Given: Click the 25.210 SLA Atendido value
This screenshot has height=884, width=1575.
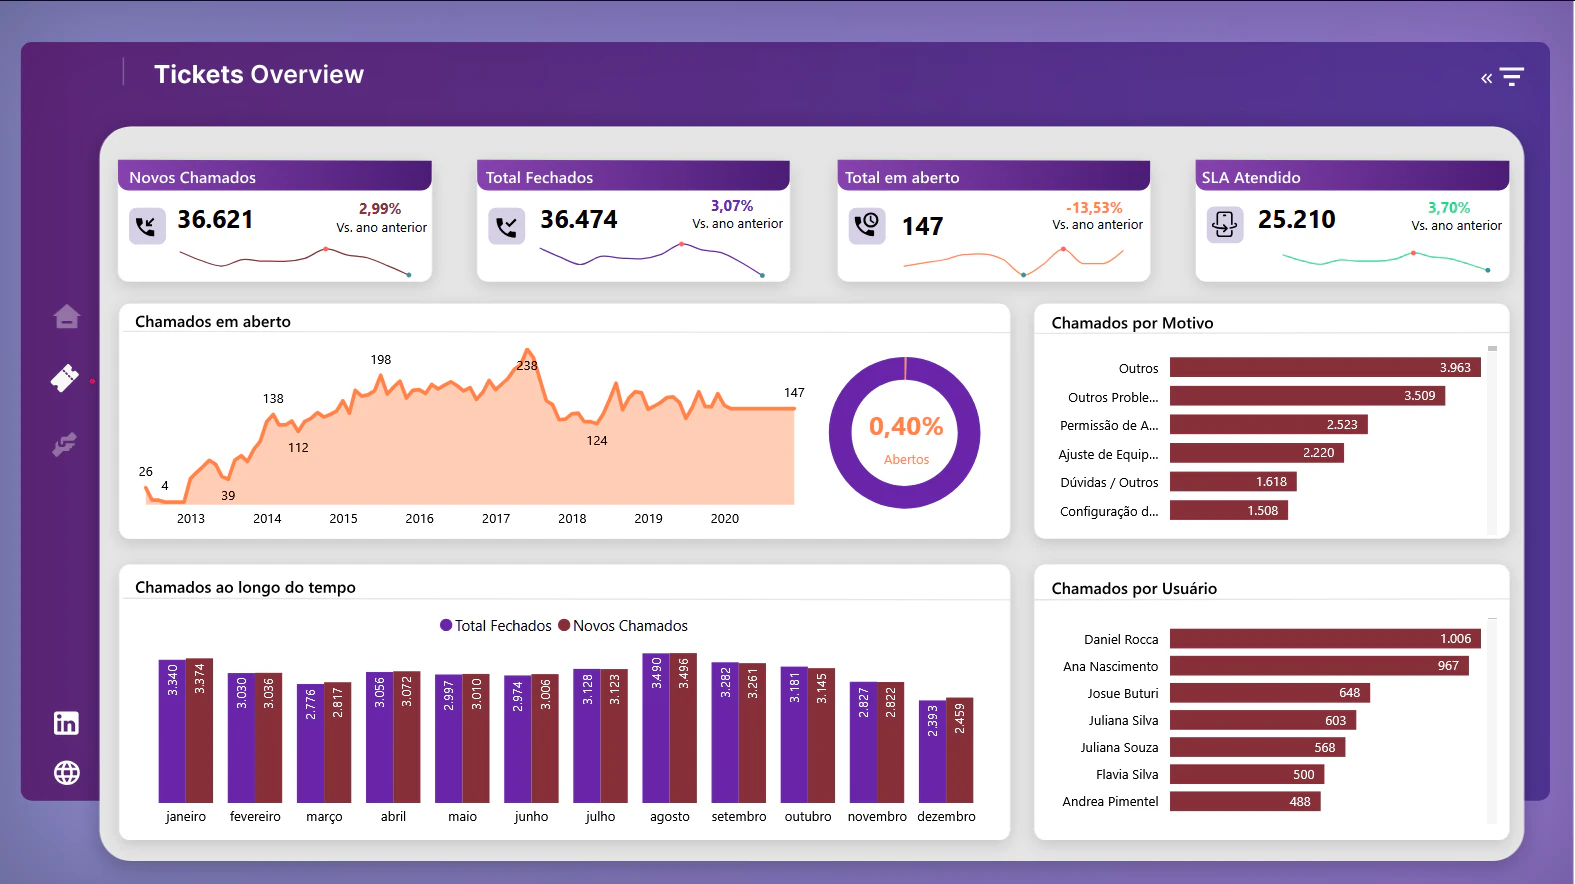Looking at the screenshot, I should (x=1297, y=220).
